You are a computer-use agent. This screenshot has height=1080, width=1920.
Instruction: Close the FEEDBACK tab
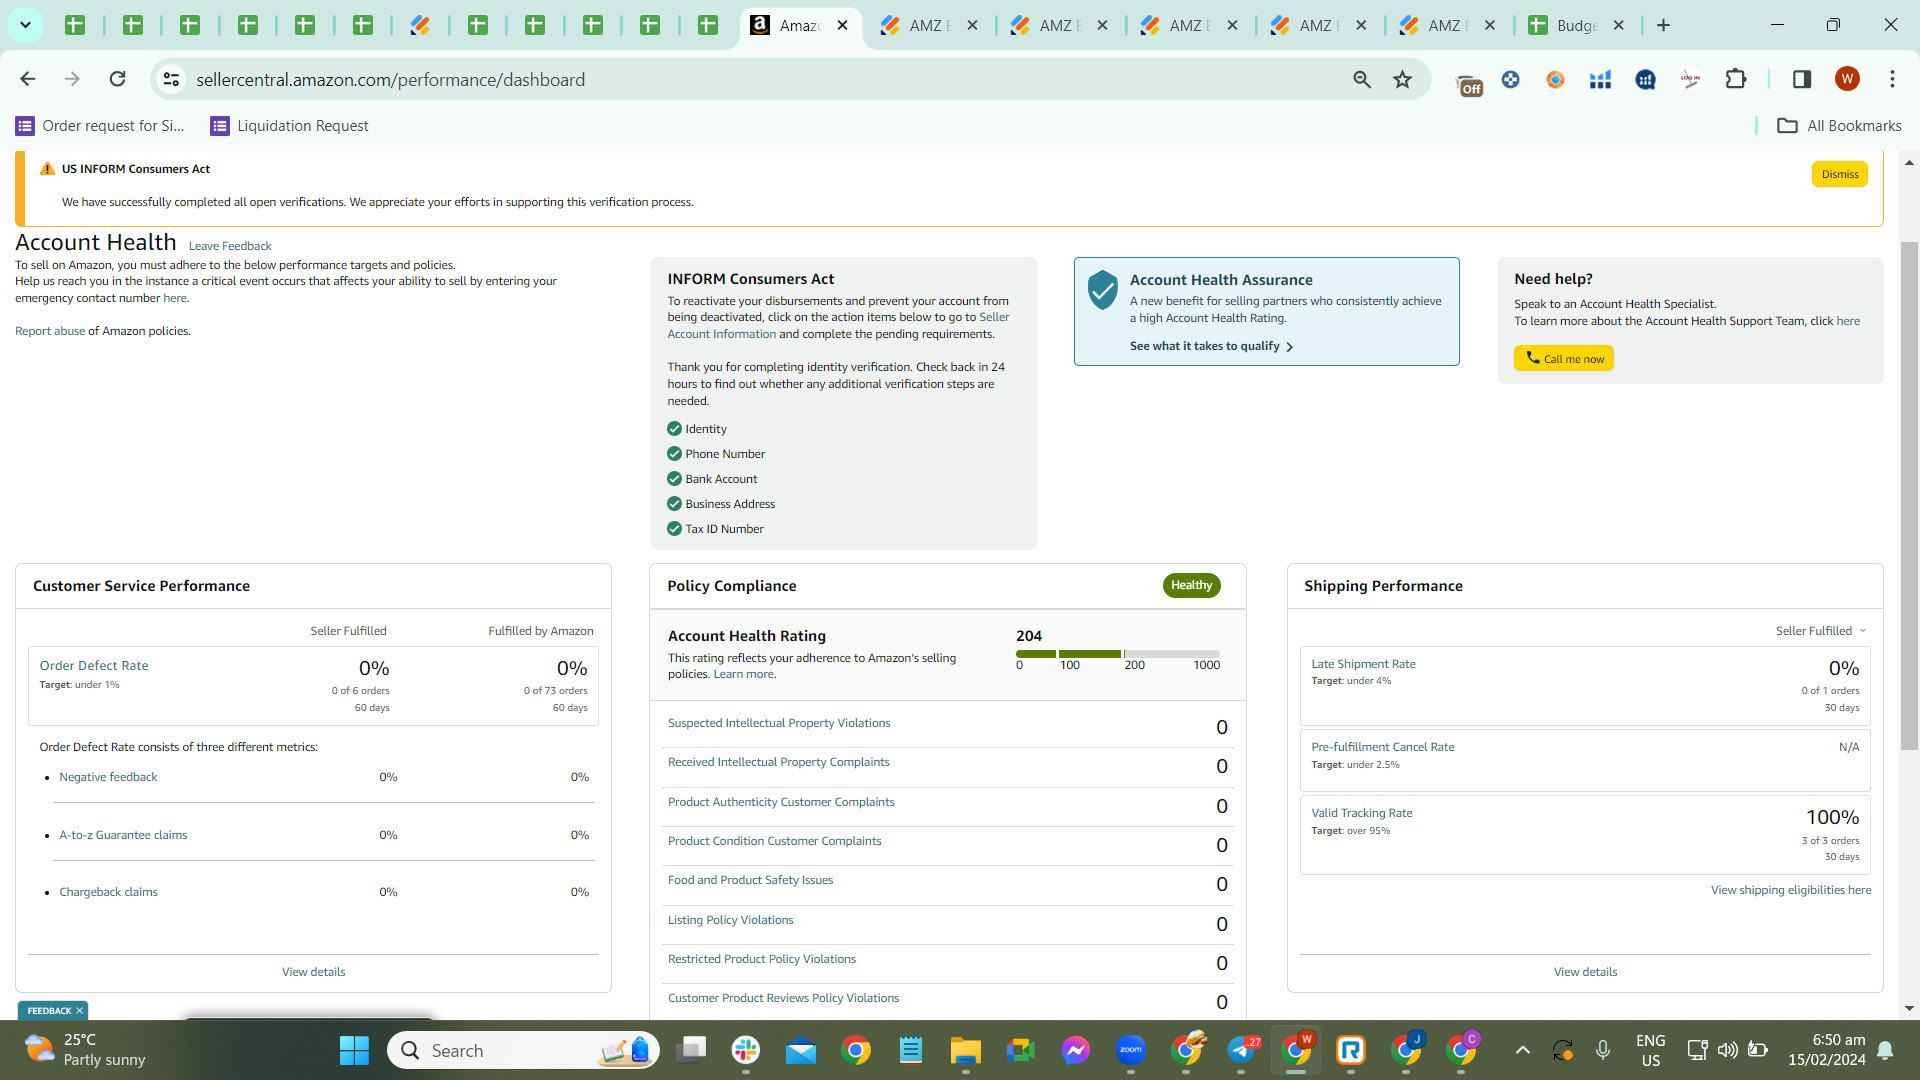(79, 1011)
